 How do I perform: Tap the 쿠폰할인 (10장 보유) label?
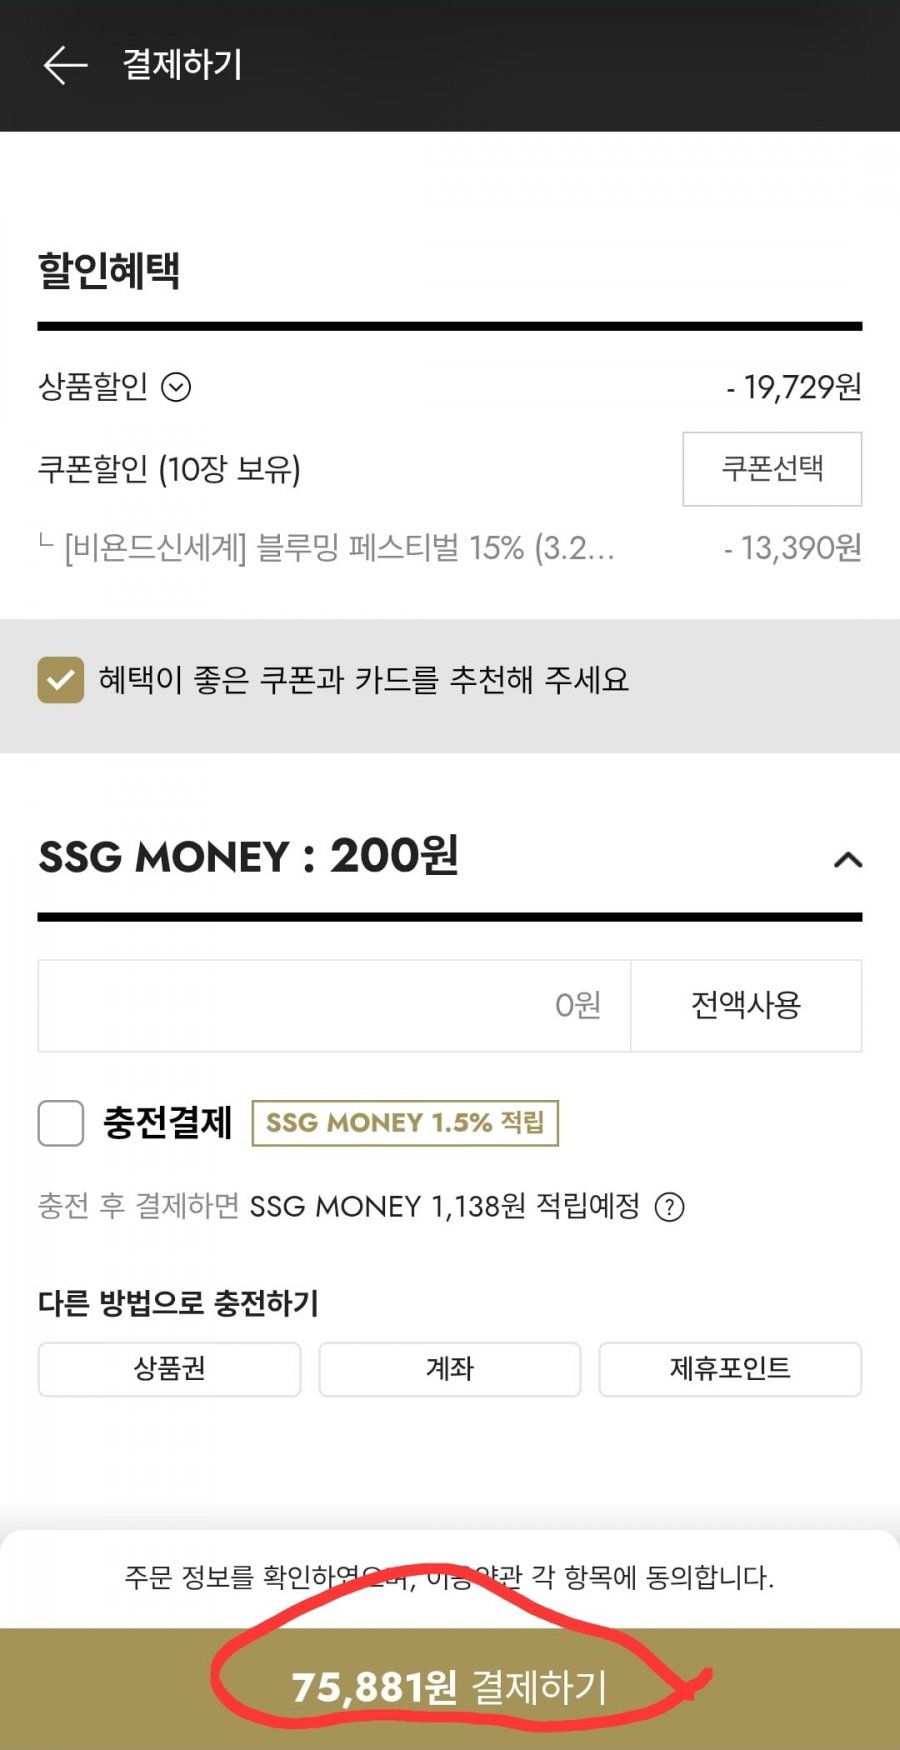tap(169, 469)
